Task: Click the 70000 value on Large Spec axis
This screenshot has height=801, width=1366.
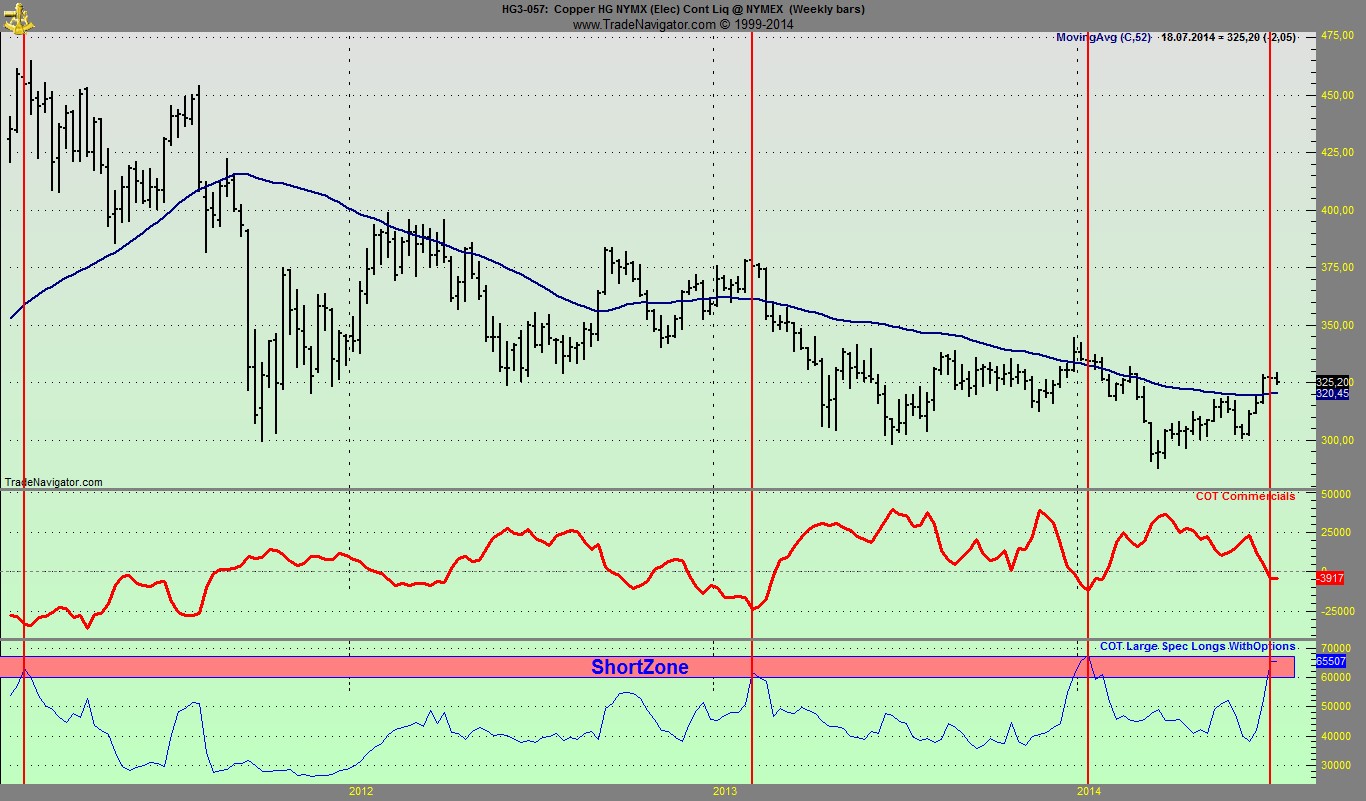Action: coord(1334,649)
